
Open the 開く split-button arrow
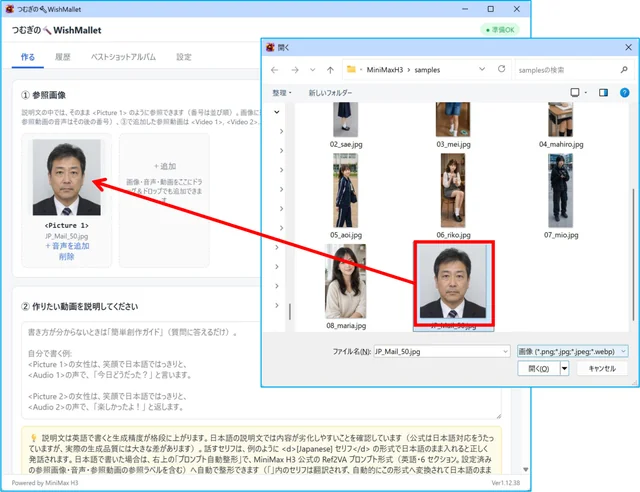564,369
